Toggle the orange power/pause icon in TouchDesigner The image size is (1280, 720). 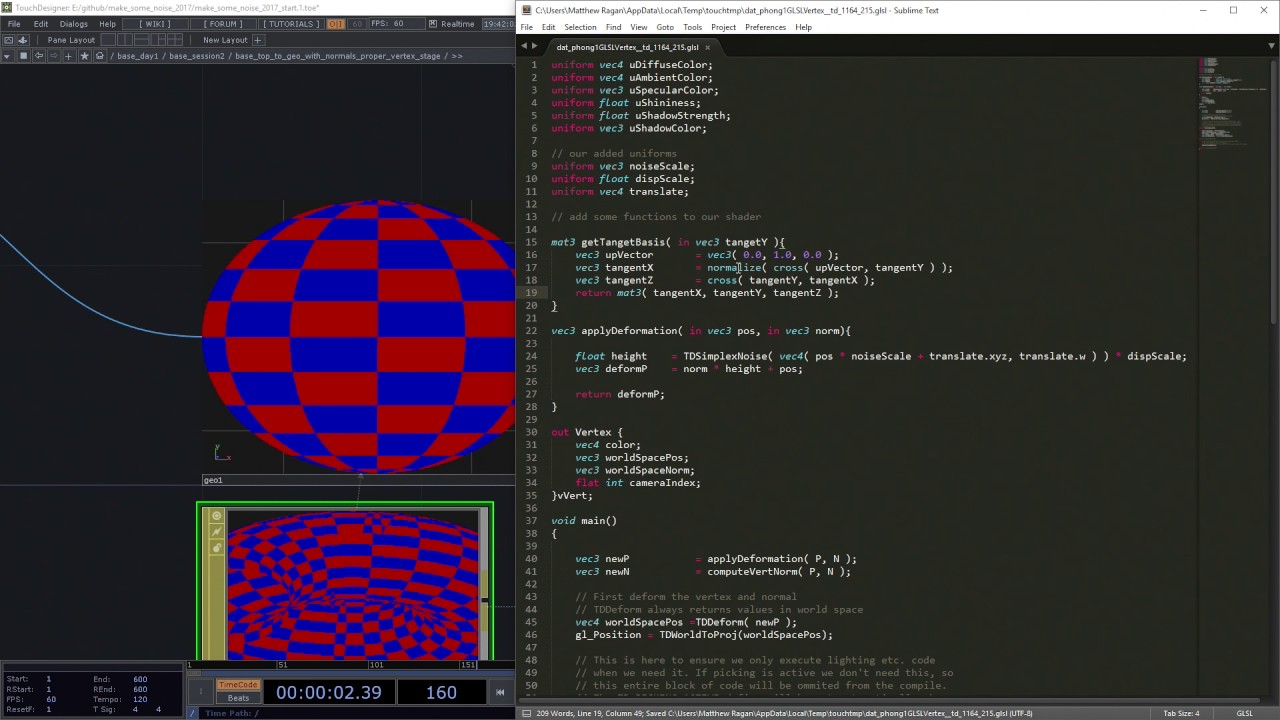pyautogui.click(x=336, y=24)
